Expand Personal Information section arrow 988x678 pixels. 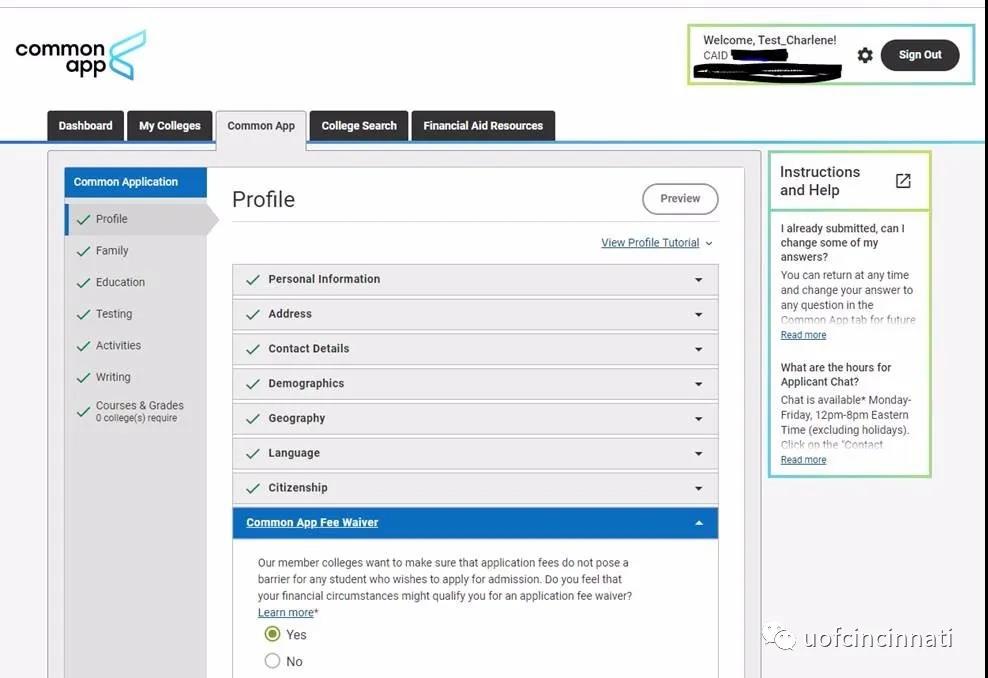(698, 280)
